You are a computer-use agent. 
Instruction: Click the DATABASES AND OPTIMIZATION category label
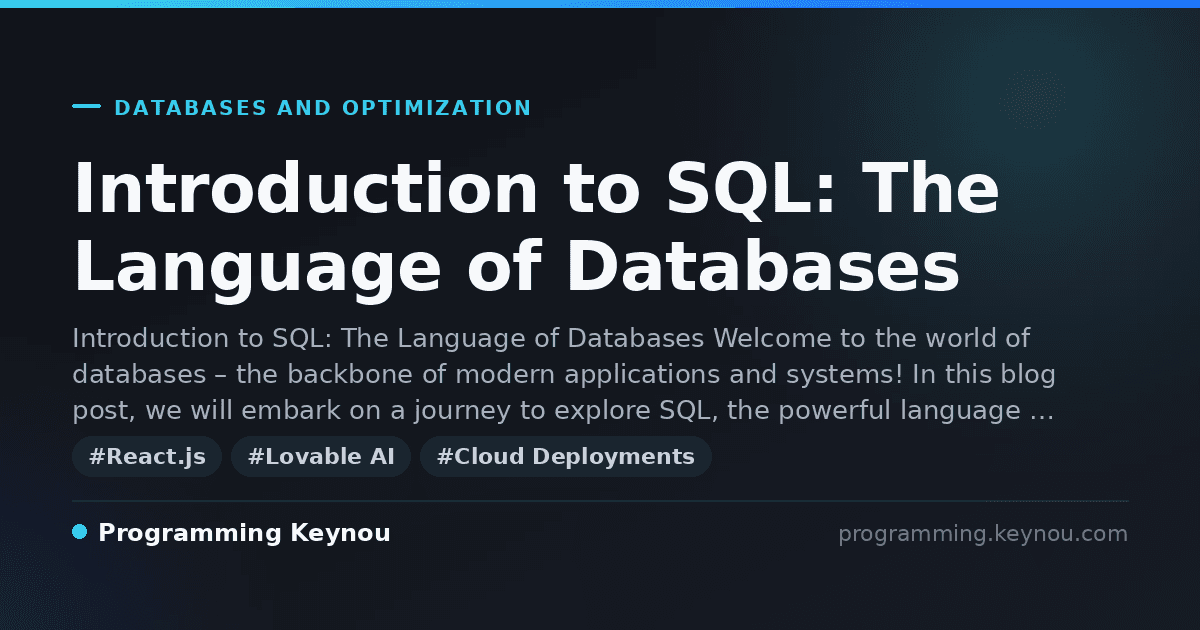click(323, 108)
